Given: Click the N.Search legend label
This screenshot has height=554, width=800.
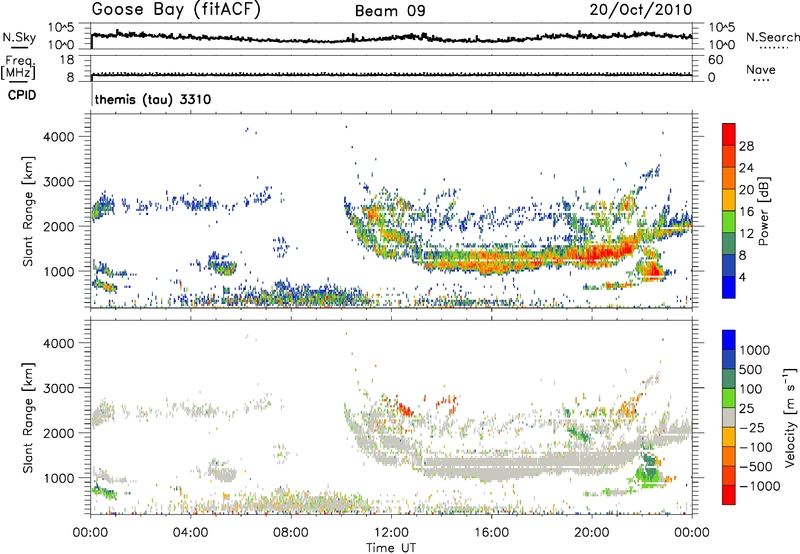Looking at the screenshot, I should pos(772,37).
